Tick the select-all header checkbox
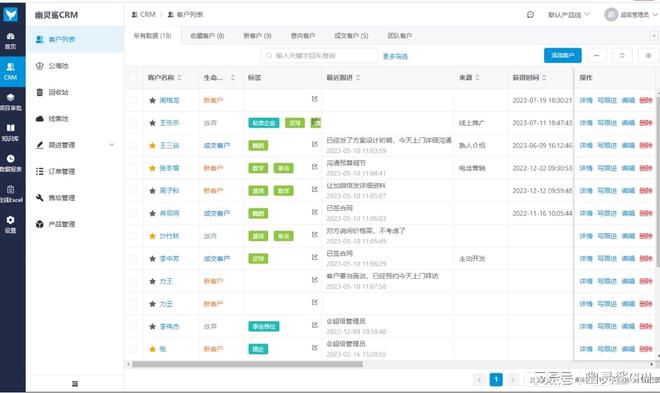 (133, 77)
